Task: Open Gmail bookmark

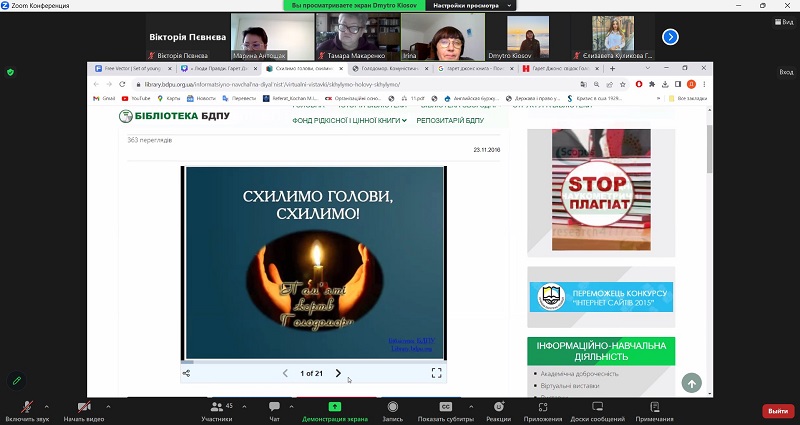Action: tap(104, 98)
